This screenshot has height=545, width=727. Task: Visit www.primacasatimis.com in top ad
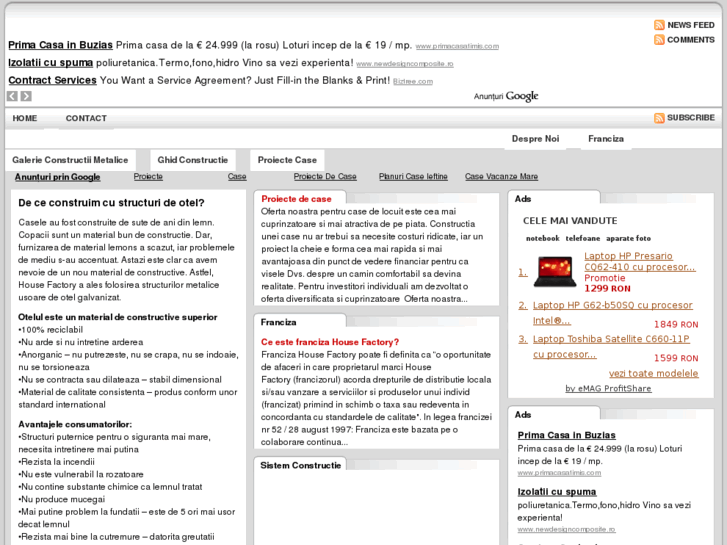tap(457, 46)
